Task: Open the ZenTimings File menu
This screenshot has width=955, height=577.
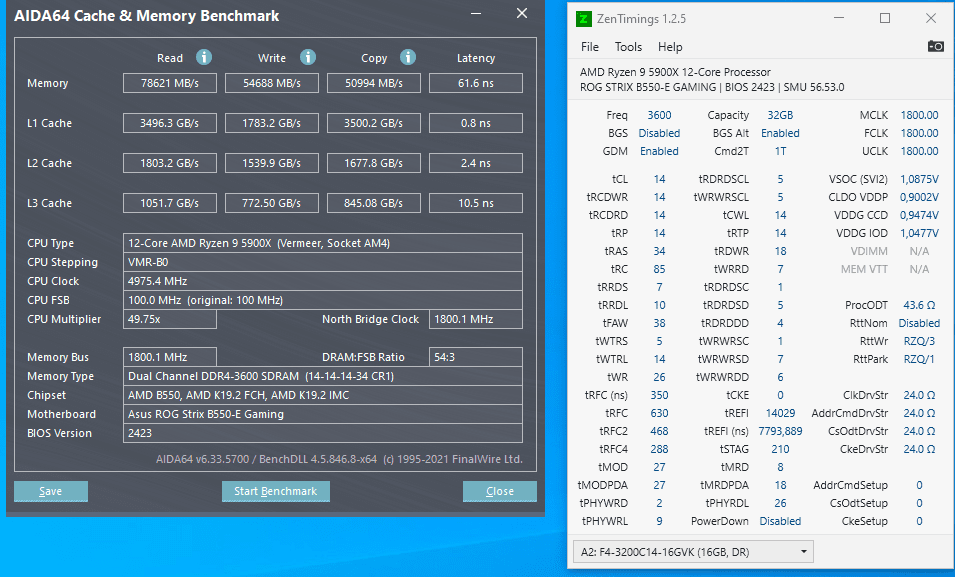Action: pyautogui.click(x=590, y=47)
